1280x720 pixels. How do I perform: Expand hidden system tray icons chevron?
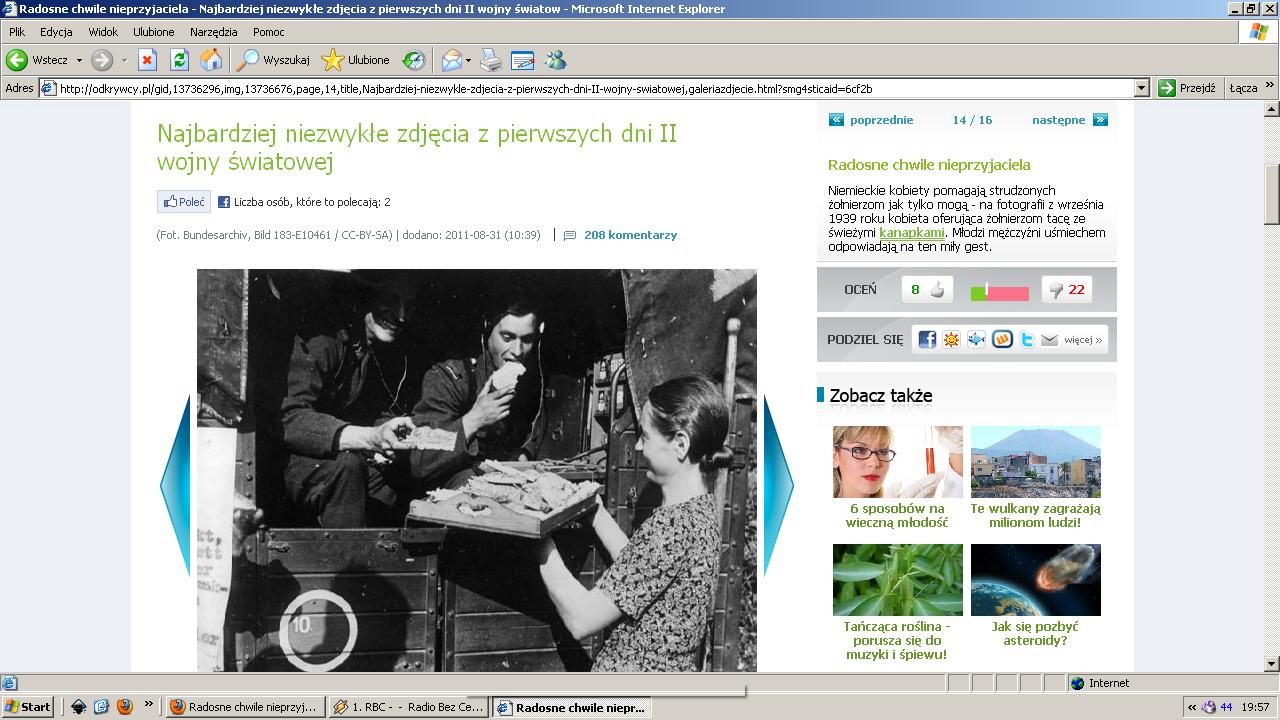click(1192, 707)
